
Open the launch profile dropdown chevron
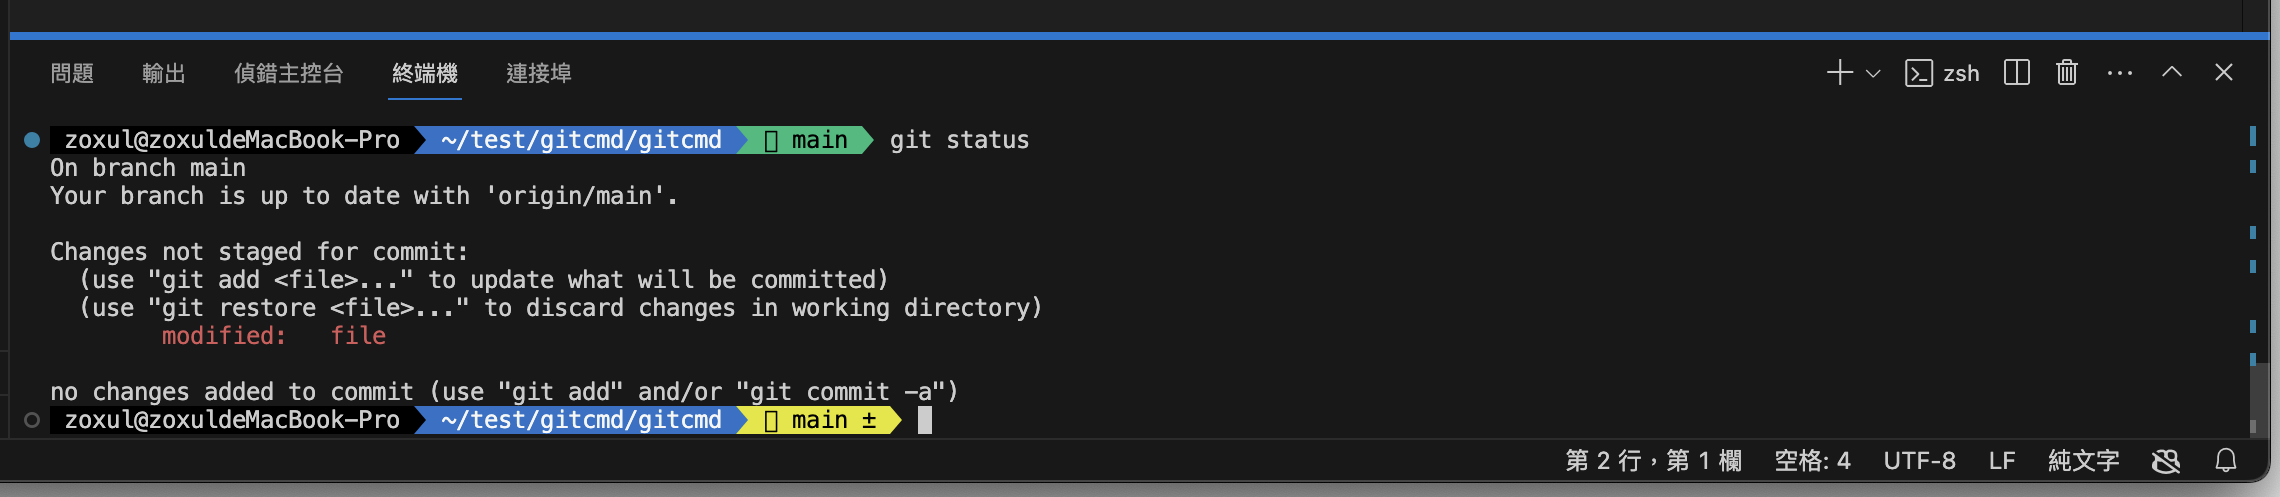click(1873, 73)
